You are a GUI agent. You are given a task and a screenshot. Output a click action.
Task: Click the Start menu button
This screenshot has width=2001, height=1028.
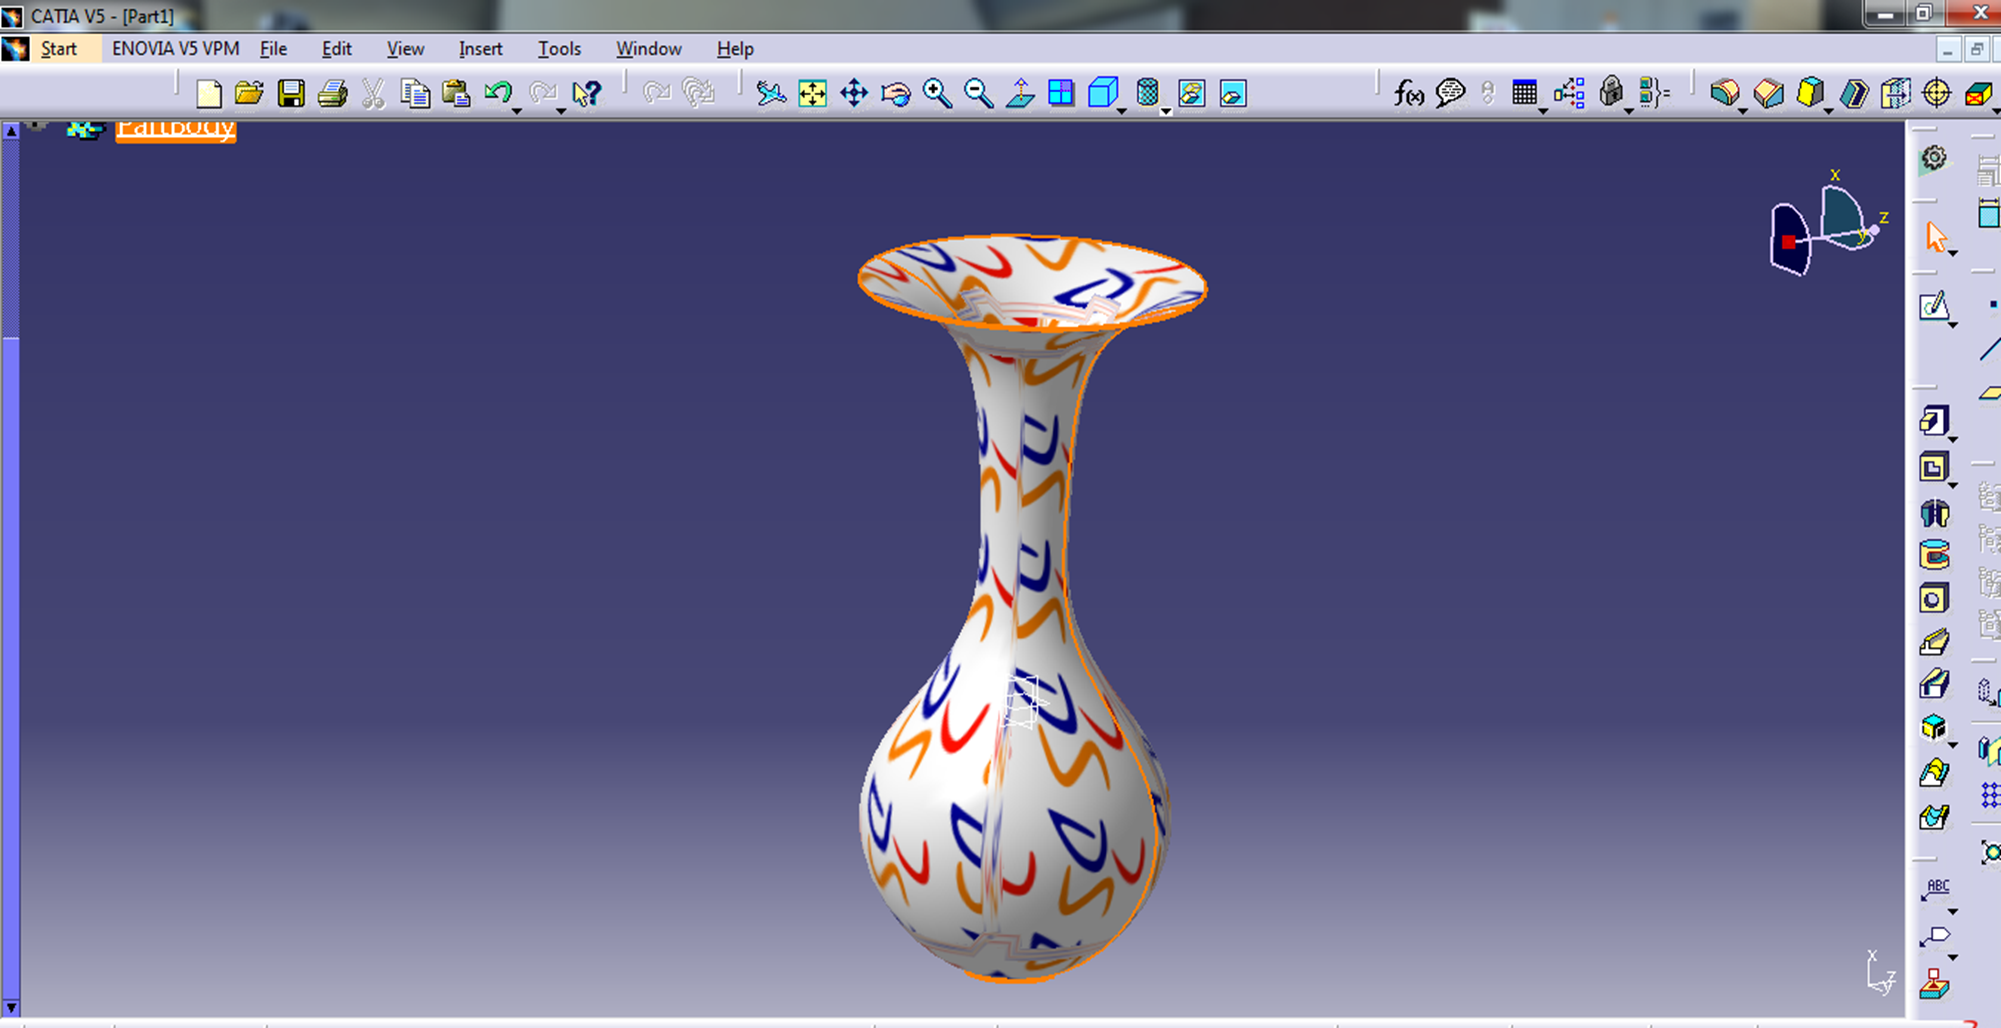(x=58, y=49)
